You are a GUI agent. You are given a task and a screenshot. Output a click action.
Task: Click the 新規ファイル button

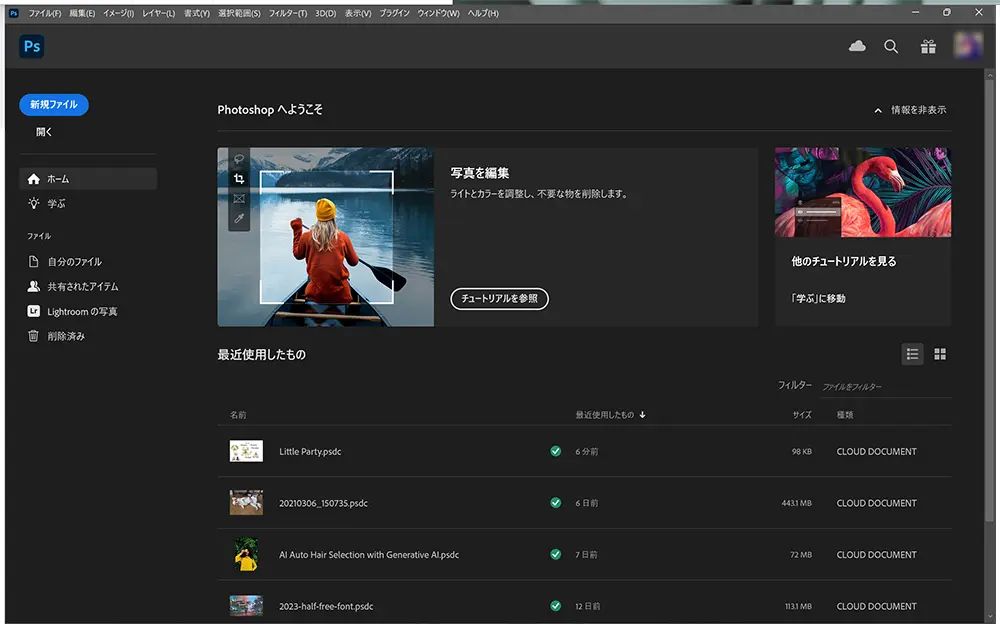point(54,105)
